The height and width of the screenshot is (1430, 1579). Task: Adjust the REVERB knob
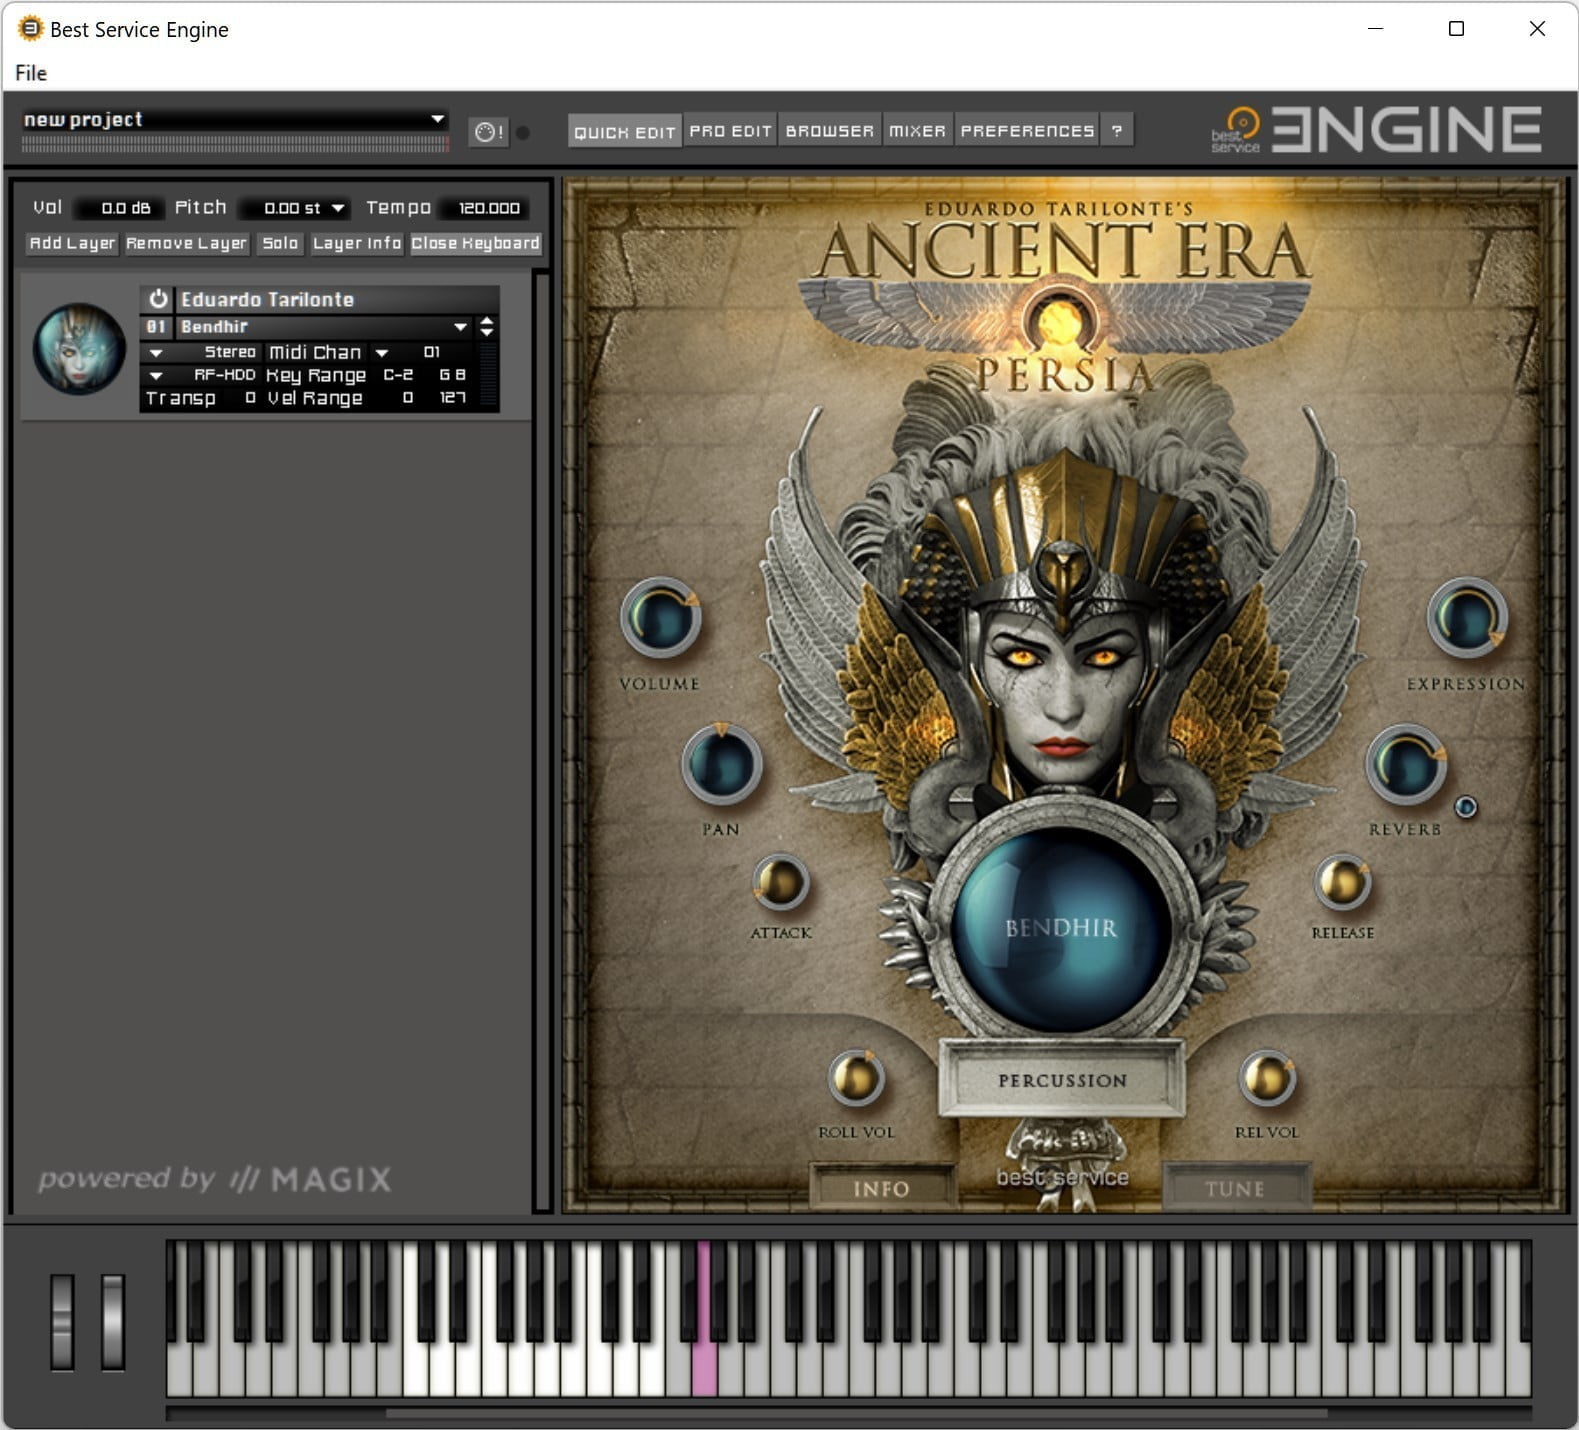point(1406,765)
